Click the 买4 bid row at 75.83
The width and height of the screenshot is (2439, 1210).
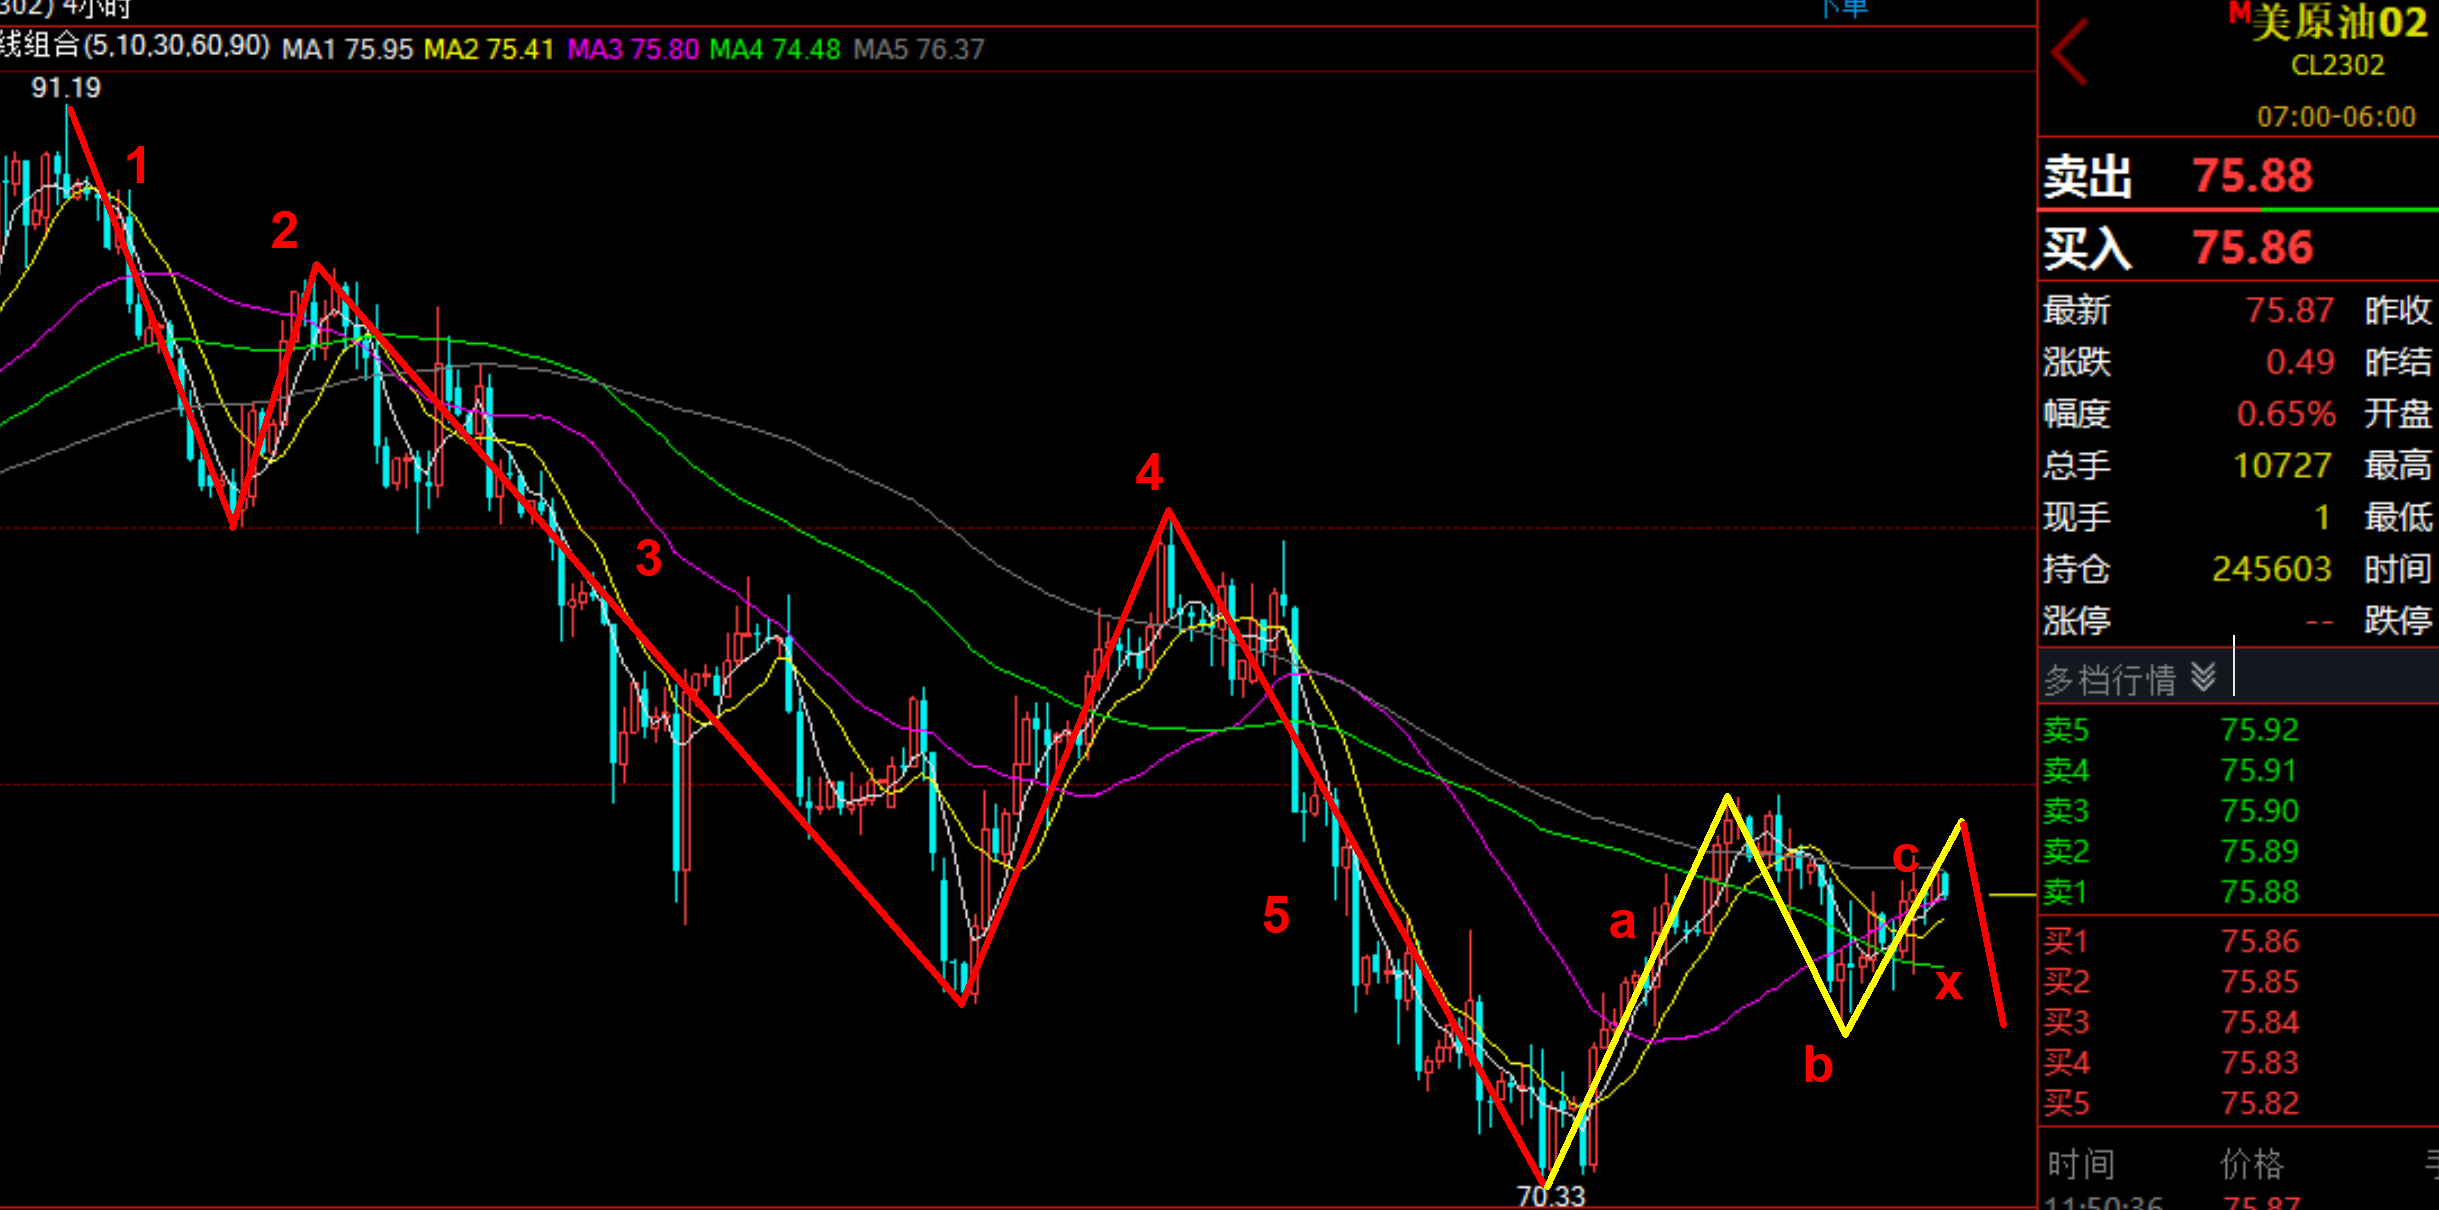(x=2170, y=1063)
